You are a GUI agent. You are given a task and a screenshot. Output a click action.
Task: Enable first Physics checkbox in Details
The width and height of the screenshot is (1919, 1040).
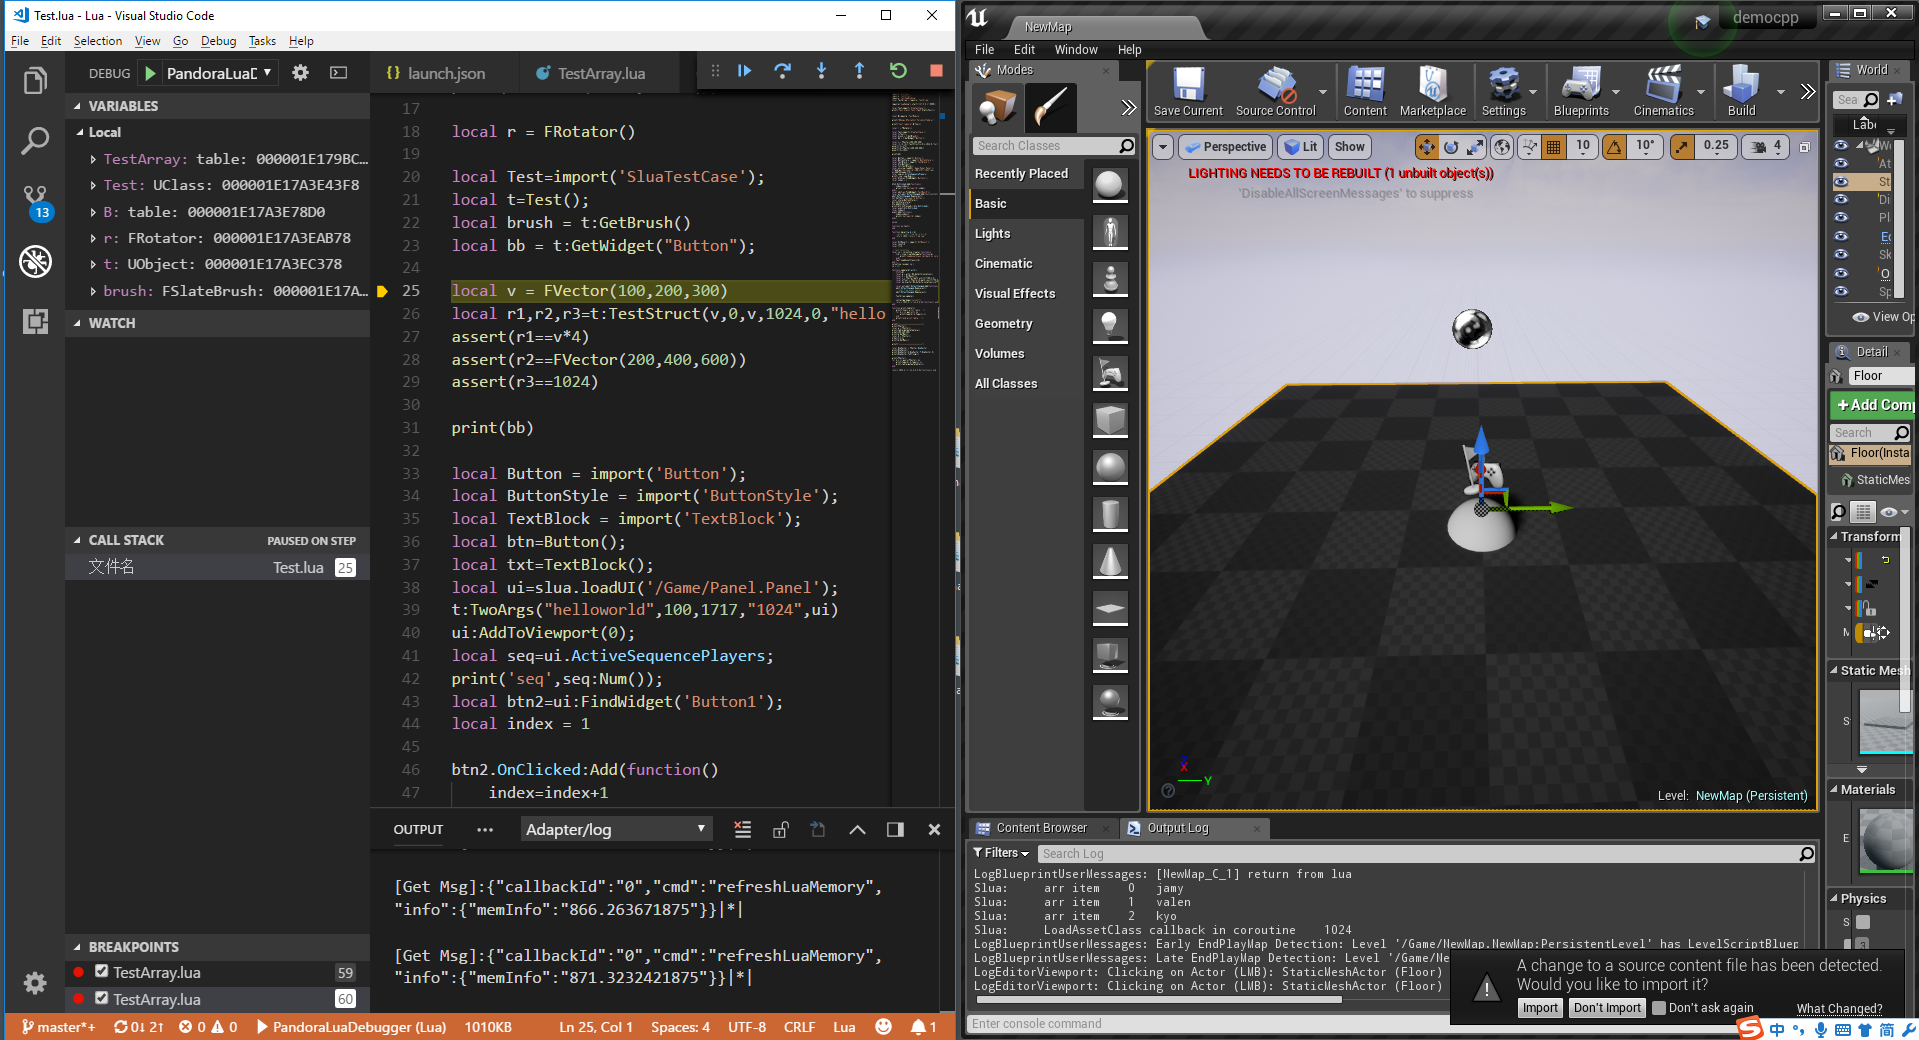tap(1863, 922)
